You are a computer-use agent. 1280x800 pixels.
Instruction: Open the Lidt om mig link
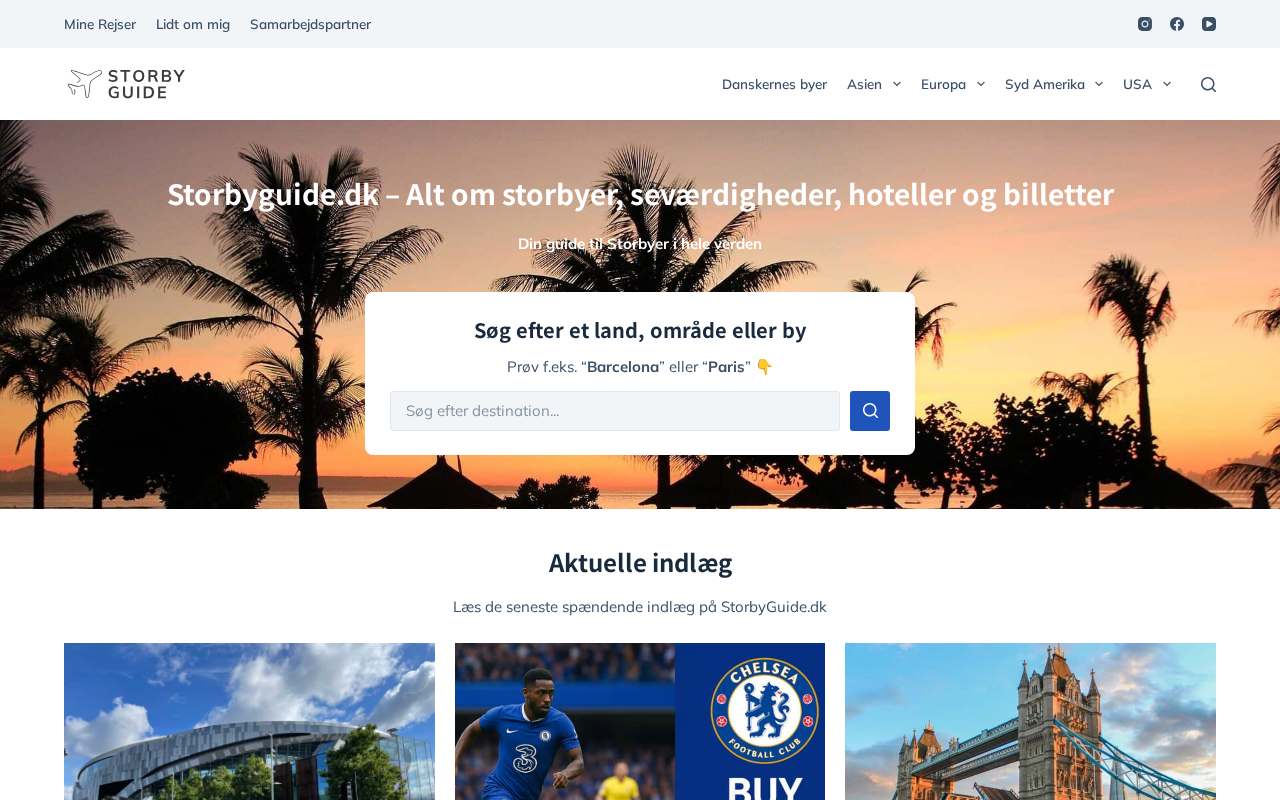coord(193,24)
